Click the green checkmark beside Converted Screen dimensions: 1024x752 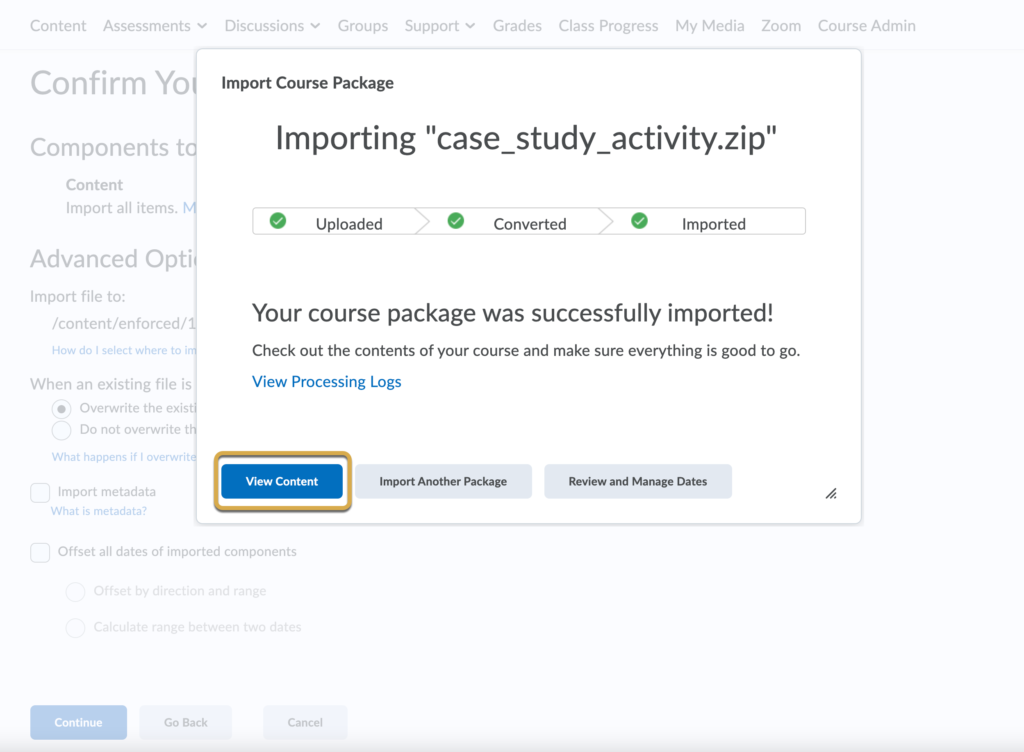(456, 221)
